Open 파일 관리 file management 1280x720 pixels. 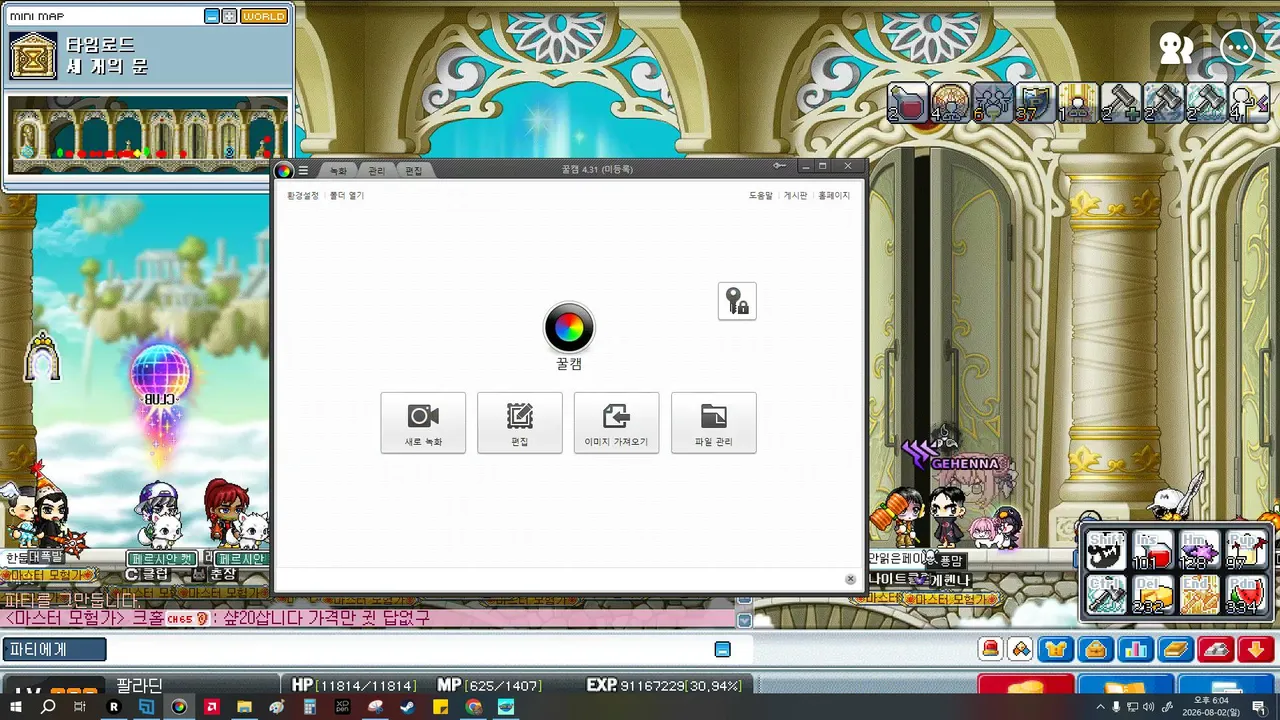pos(714,423)
